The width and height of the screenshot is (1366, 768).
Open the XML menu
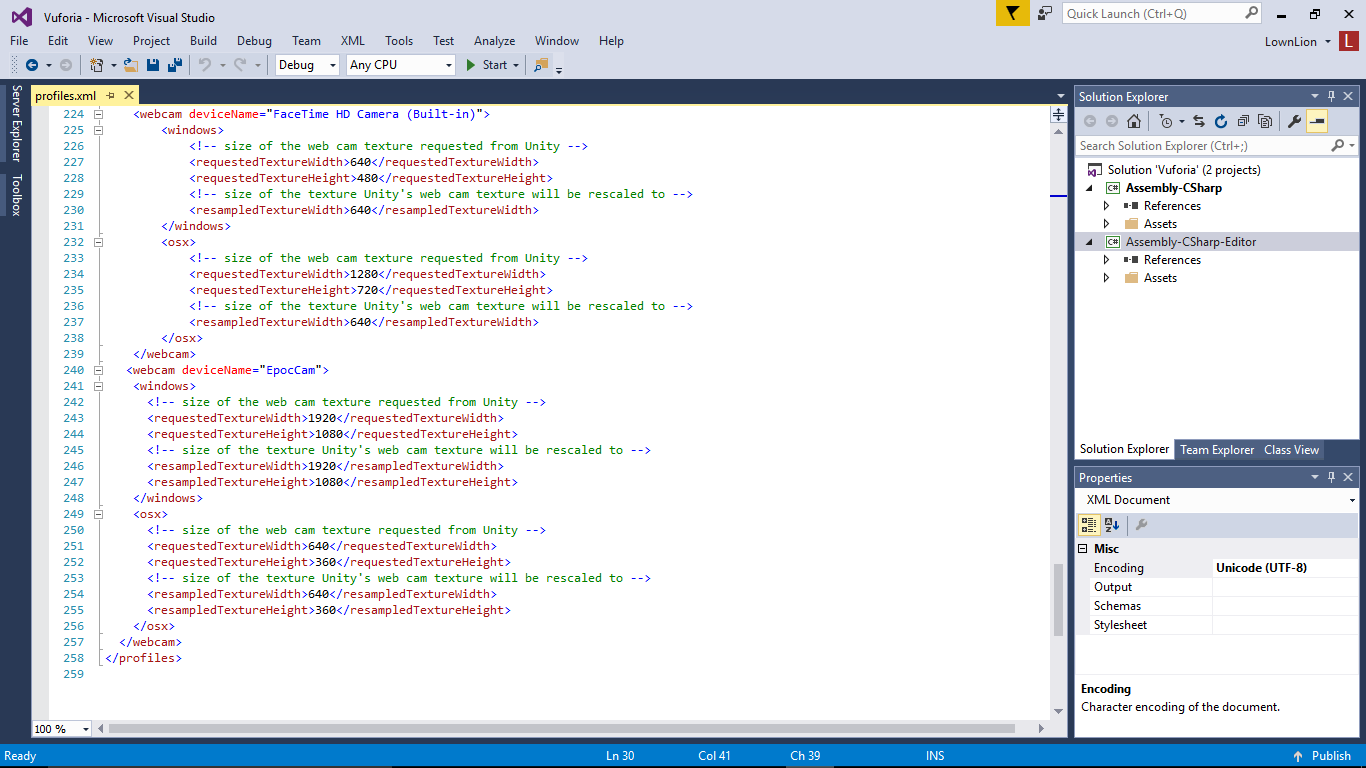tap(352, 41)
